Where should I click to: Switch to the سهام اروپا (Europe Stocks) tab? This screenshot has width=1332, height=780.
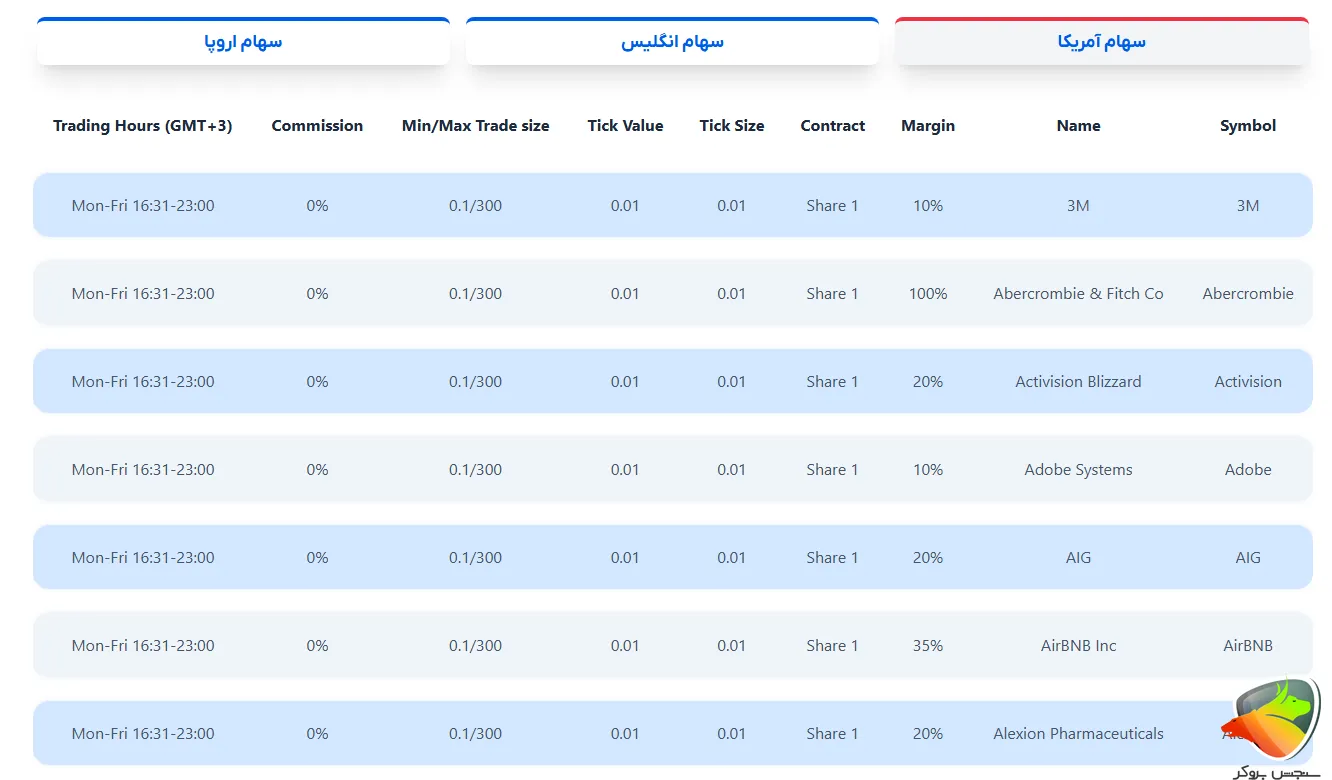click(243, 41)
